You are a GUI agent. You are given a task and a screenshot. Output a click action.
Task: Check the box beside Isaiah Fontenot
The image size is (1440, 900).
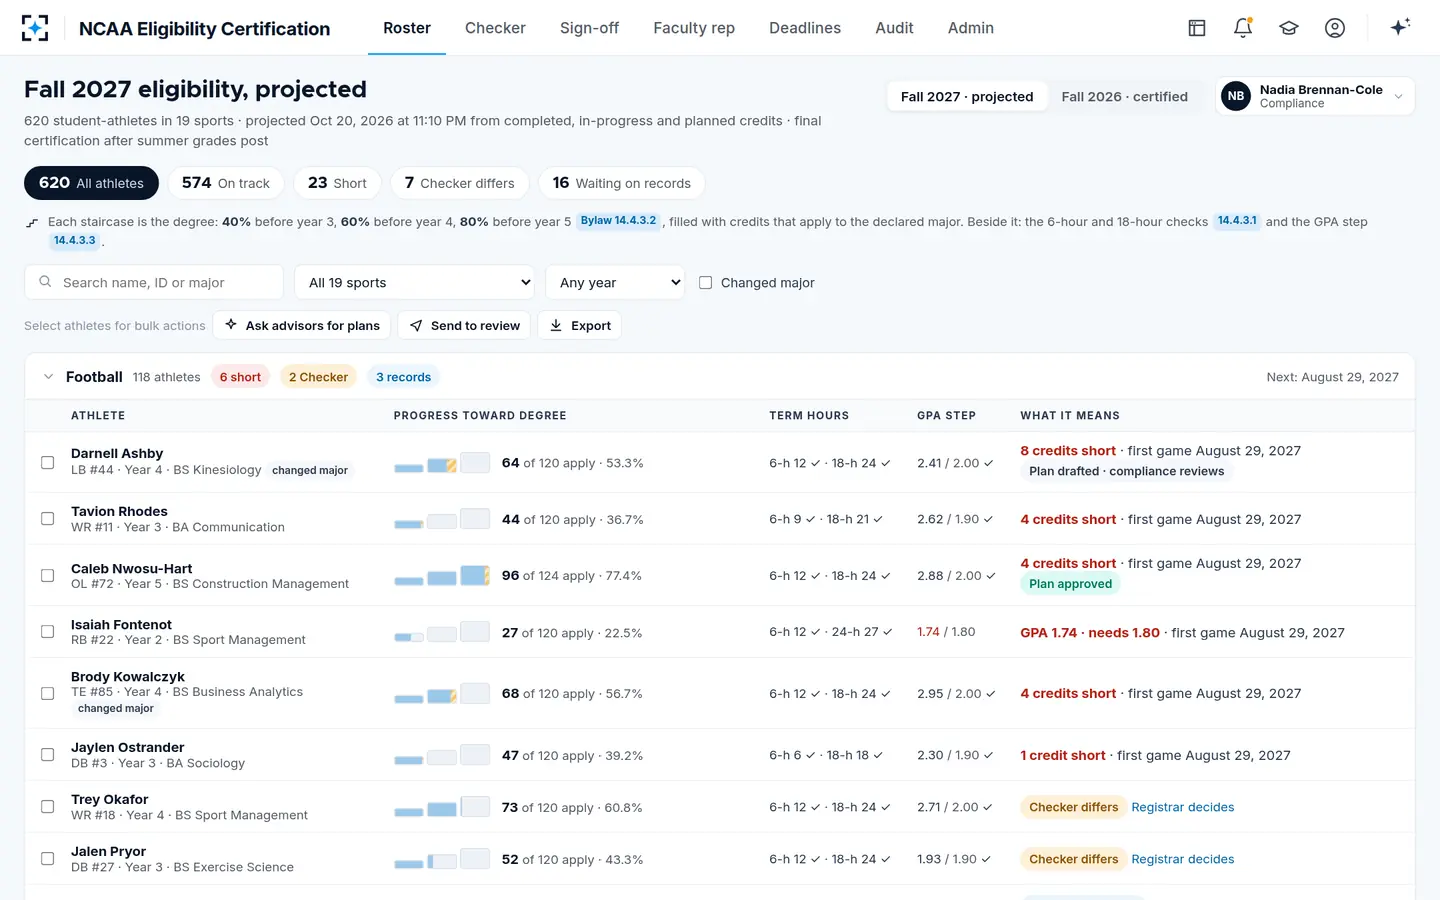click(47, 632)
